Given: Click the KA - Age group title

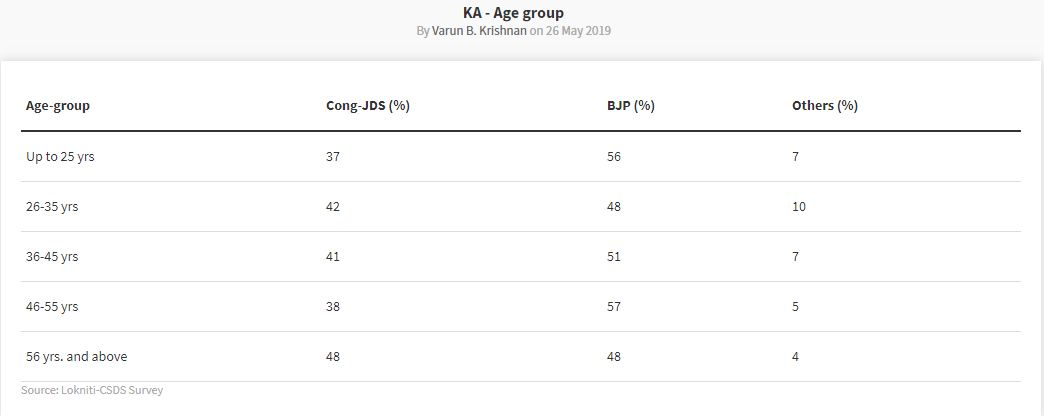Looking at the screenshot, I should pyautogui.click(x=513, y=13).
